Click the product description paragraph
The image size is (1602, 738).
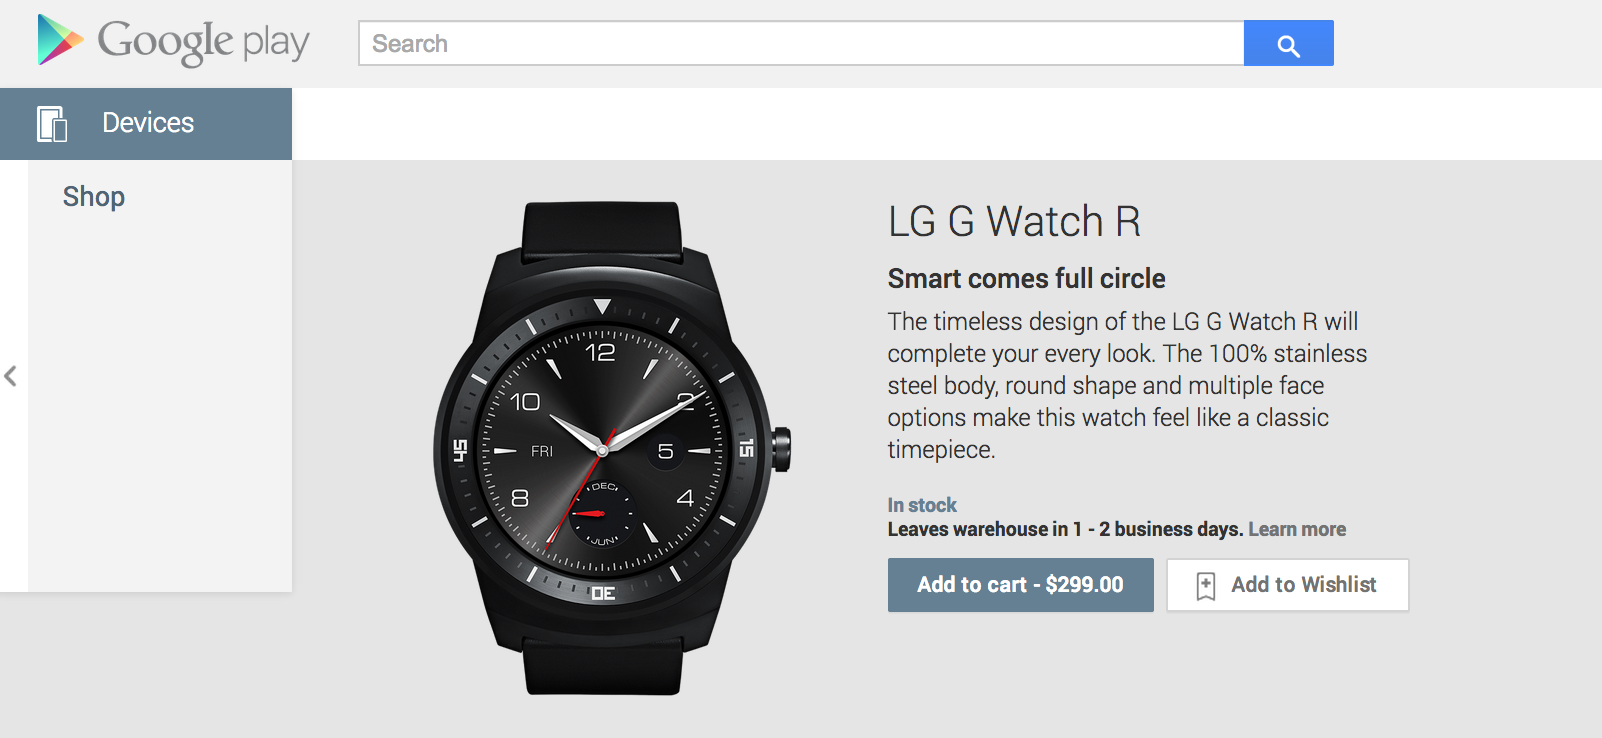(x=1127, y=385)
